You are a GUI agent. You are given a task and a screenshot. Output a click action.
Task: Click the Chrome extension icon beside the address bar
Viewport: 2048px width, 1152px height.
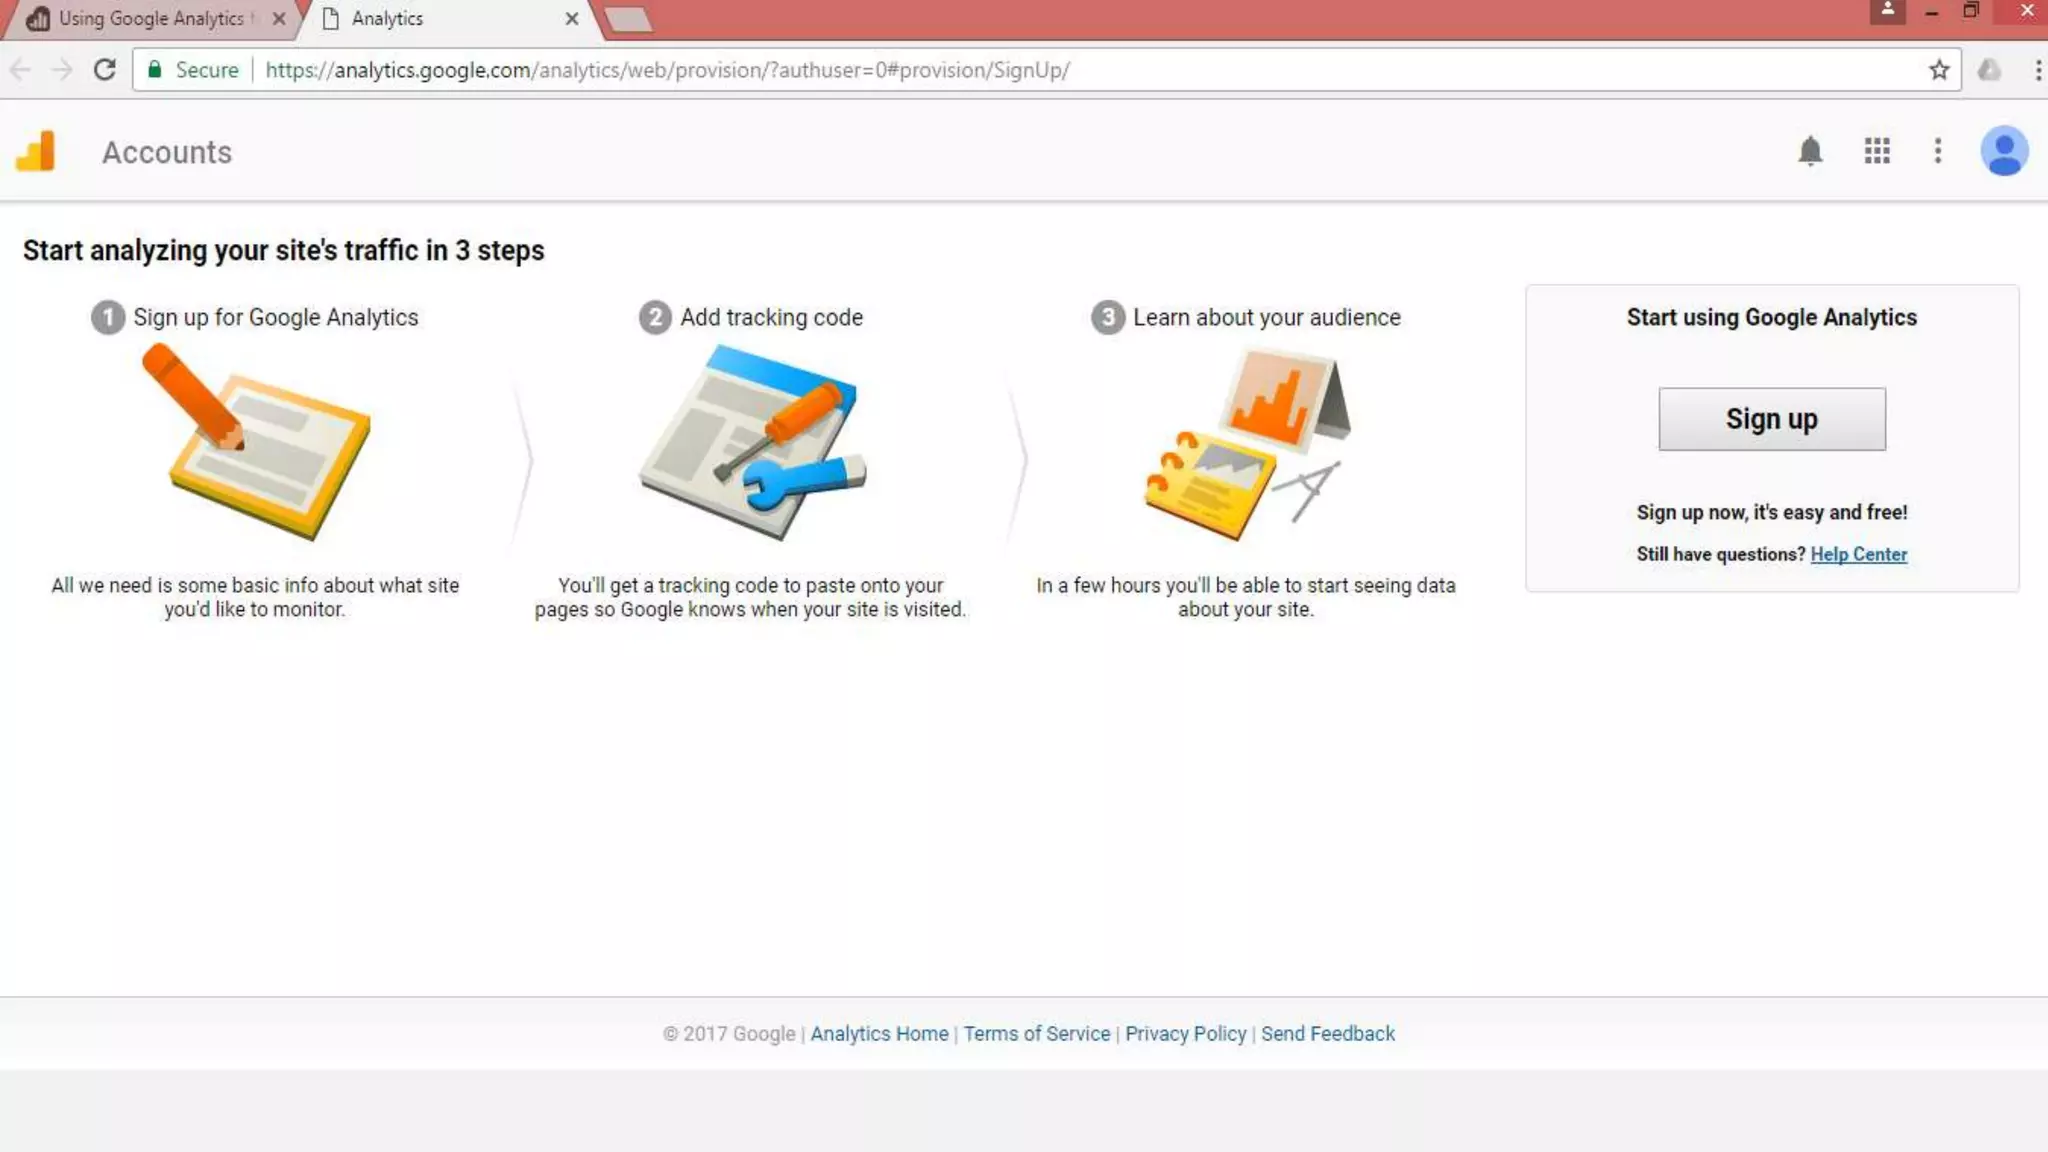pos(1990,70)
